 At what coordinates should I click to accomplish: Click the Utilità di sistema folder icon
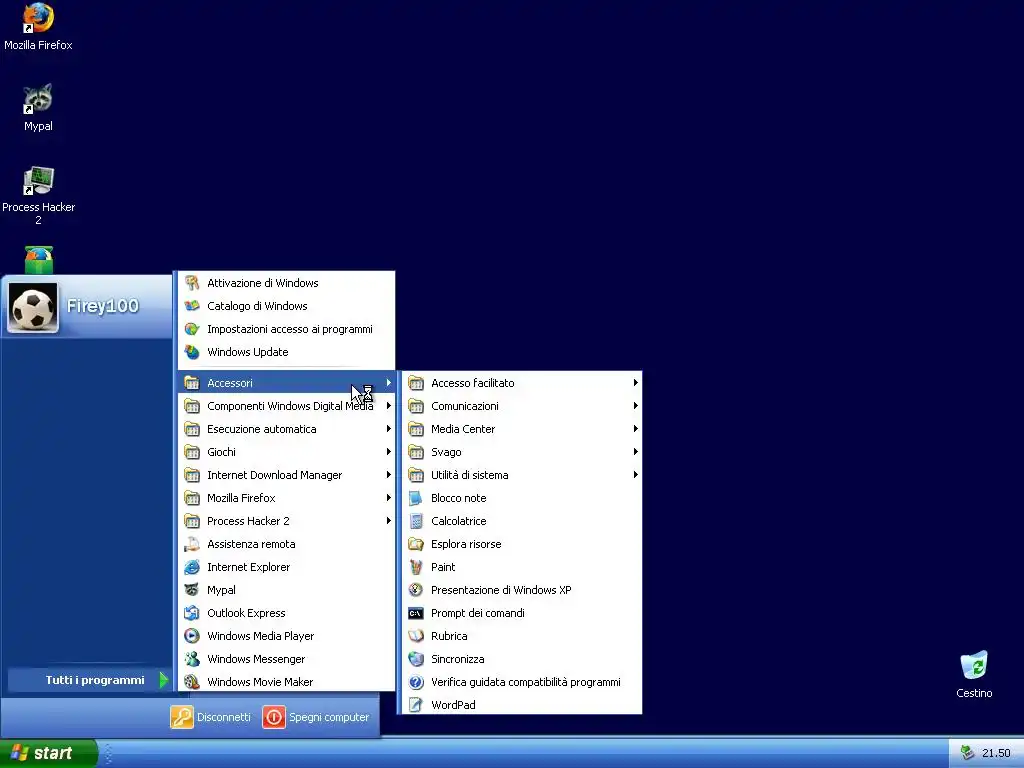tap(415, 475)
